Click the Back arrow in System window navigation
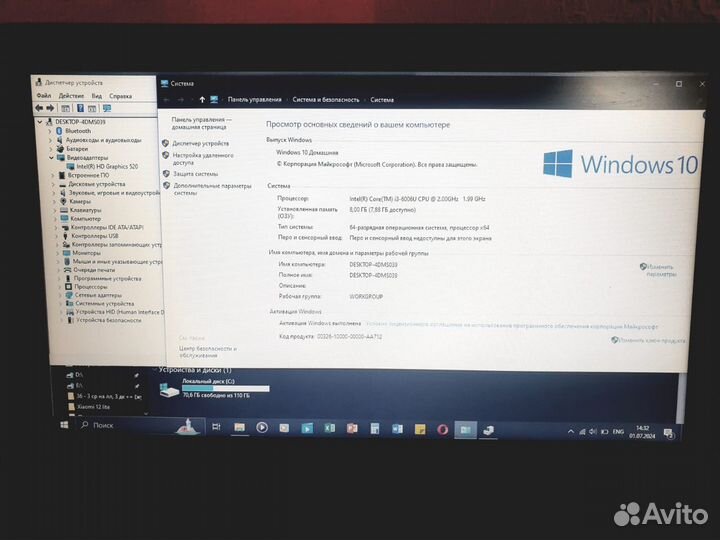The image size is (720, 540). click(x=167, y=99)
